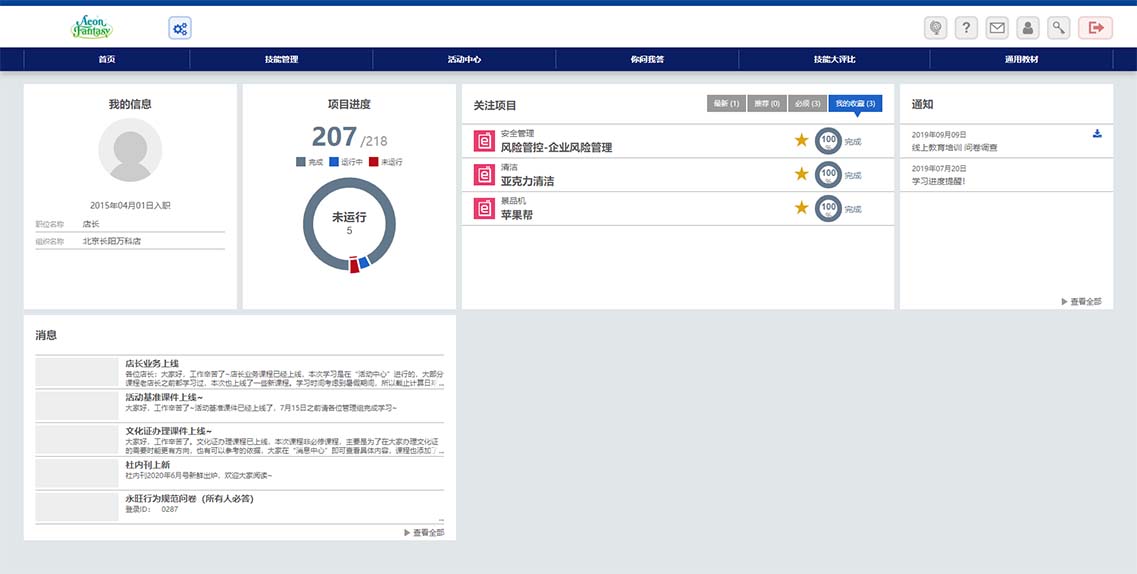Switch to the 最新 (1) tab
Screen dimensions: 1137x574
726,104
